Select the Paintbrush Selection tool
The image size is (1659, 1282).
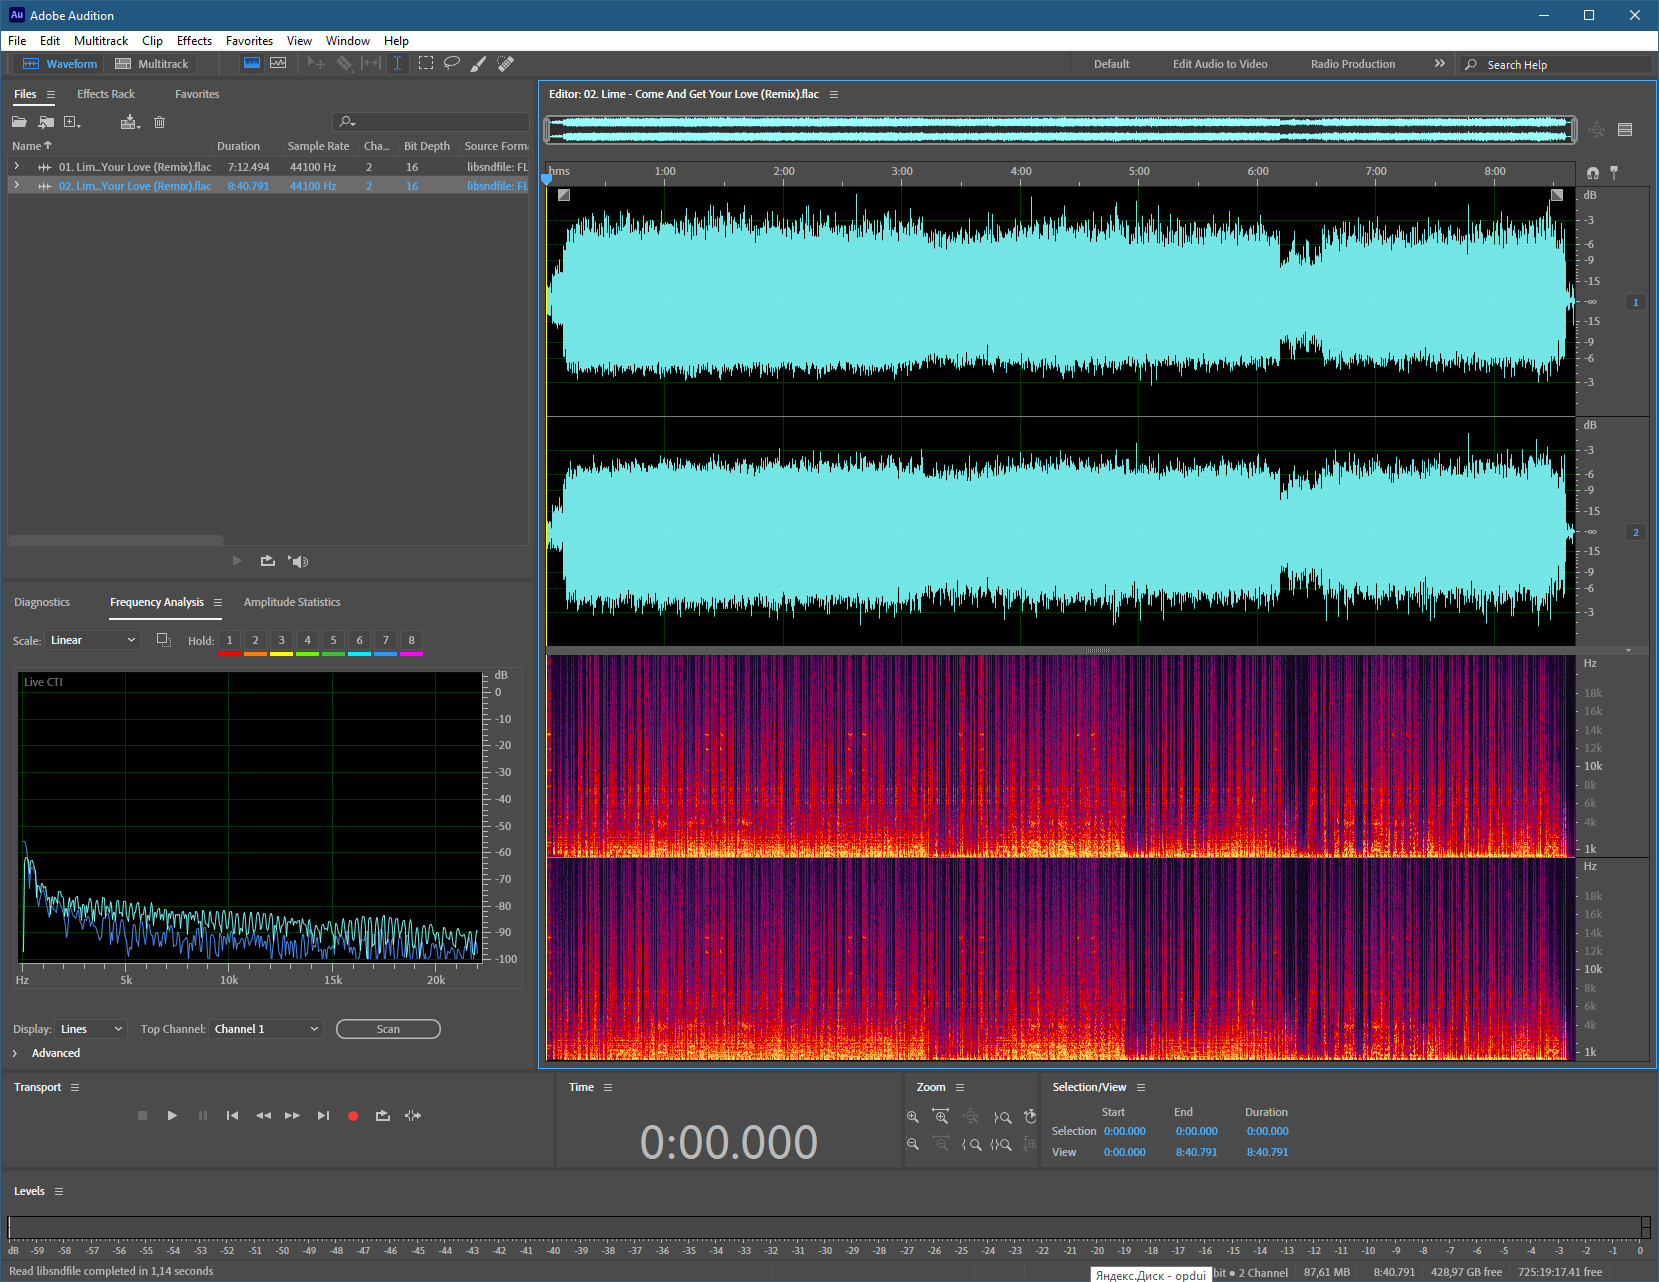(479, 63)
